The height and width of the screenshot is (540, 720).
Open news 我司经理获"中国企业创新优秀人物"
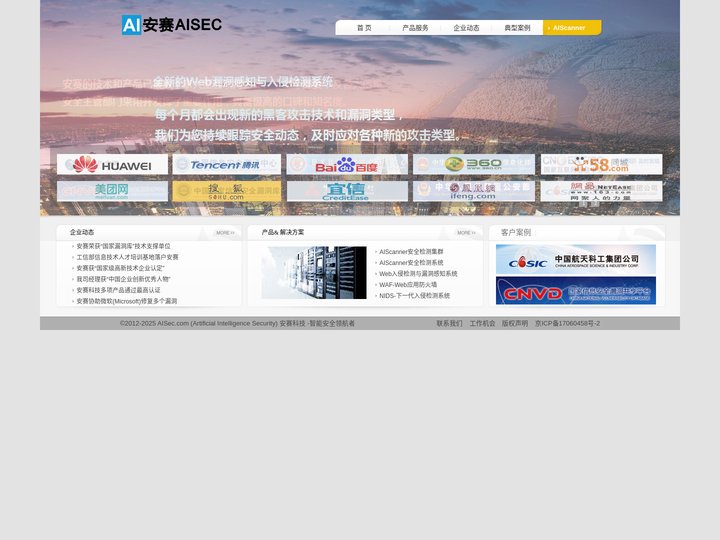[123, 279]
